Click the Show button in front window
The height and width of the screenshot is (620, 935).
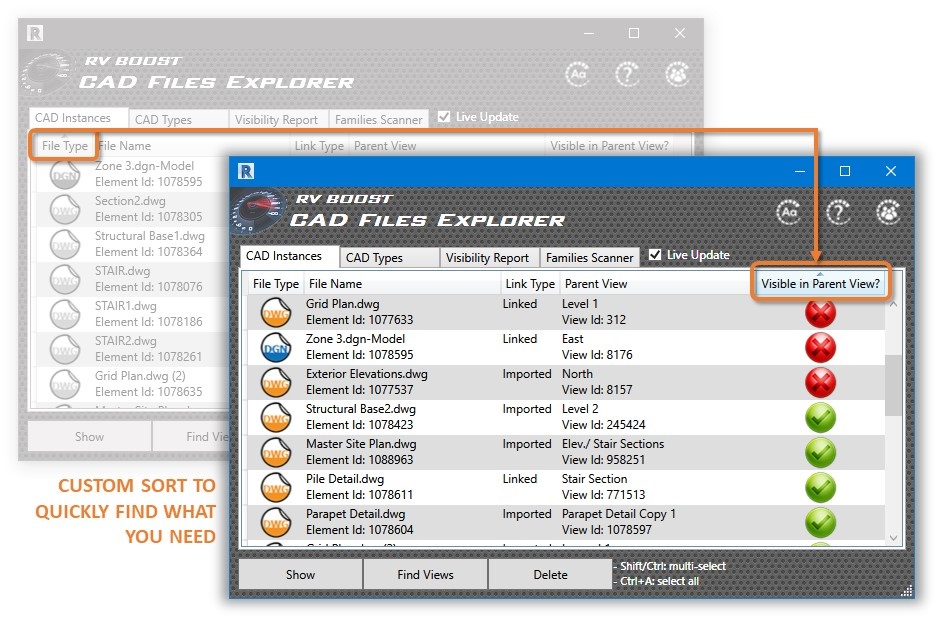pyautogui.click(x=301, y=575)
